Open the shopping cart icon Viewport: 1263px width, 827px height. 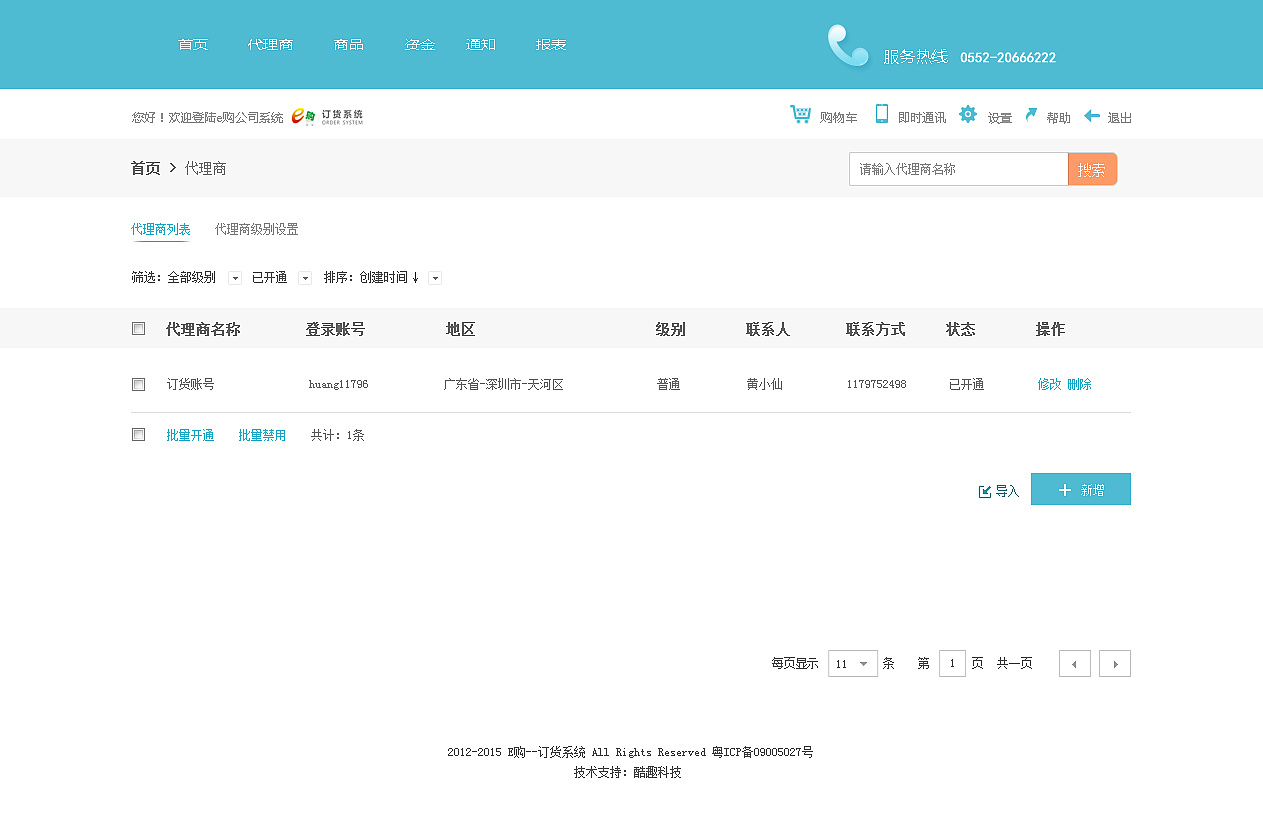(800, 115)
